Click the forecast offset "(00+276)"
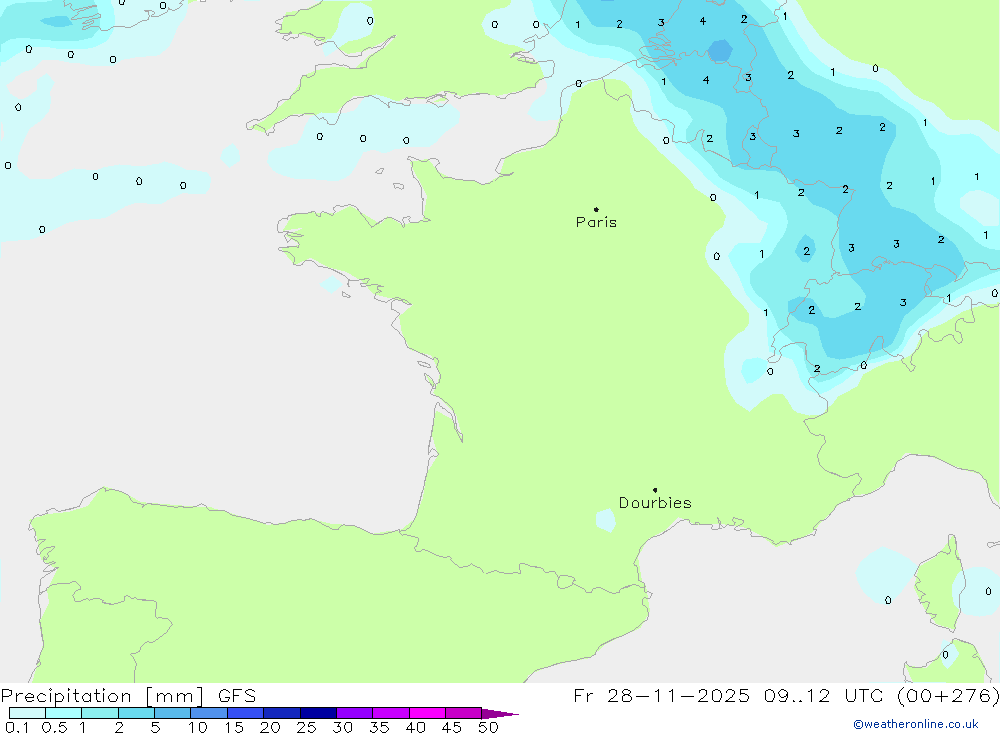1000x733 pixels. [948, 696]
